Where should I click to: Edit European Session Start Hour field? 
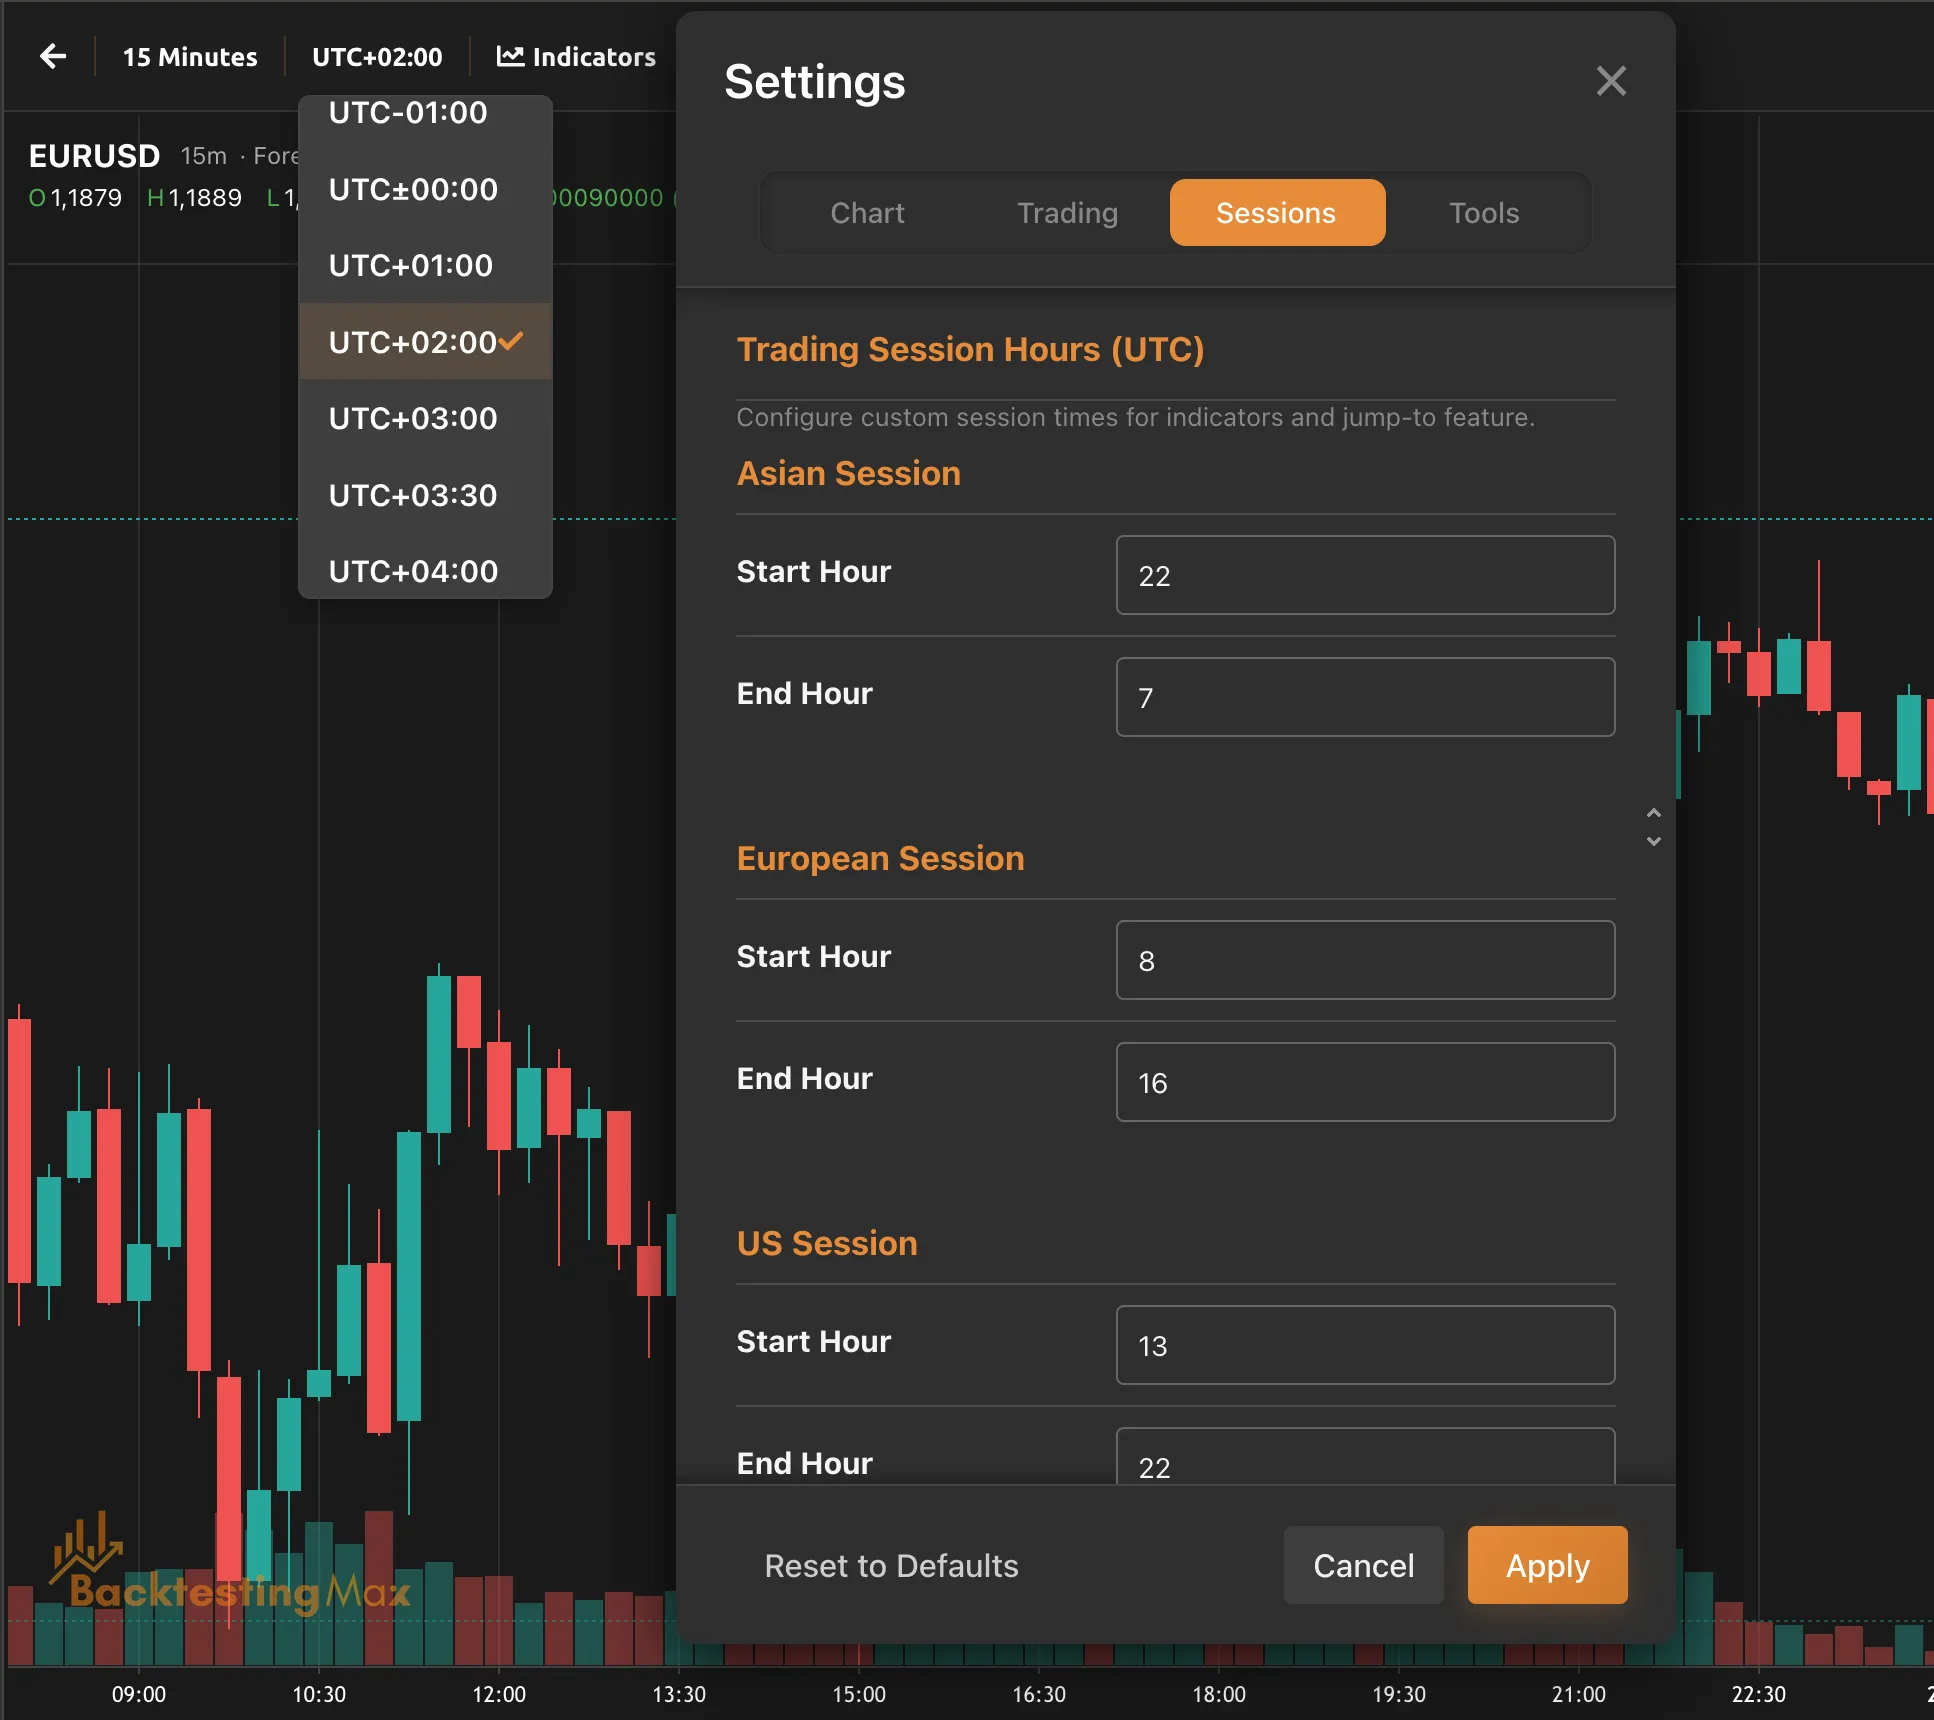(x=1365, y=960)
